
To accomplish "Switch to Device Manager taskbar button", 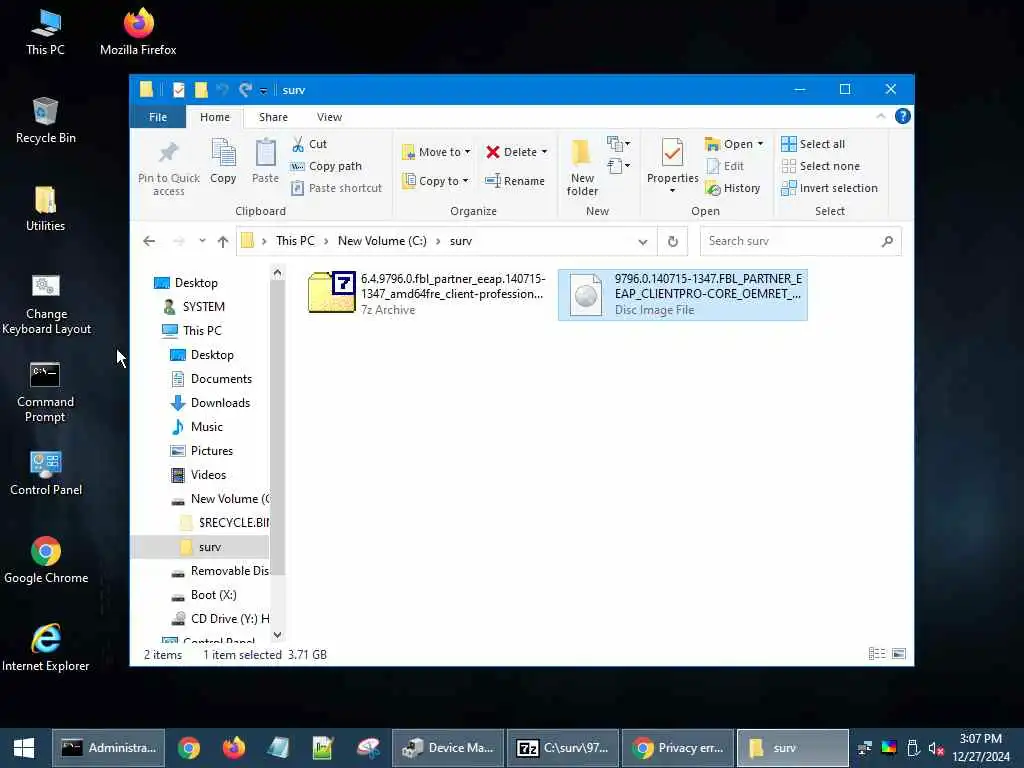I will tap(448, 748).
